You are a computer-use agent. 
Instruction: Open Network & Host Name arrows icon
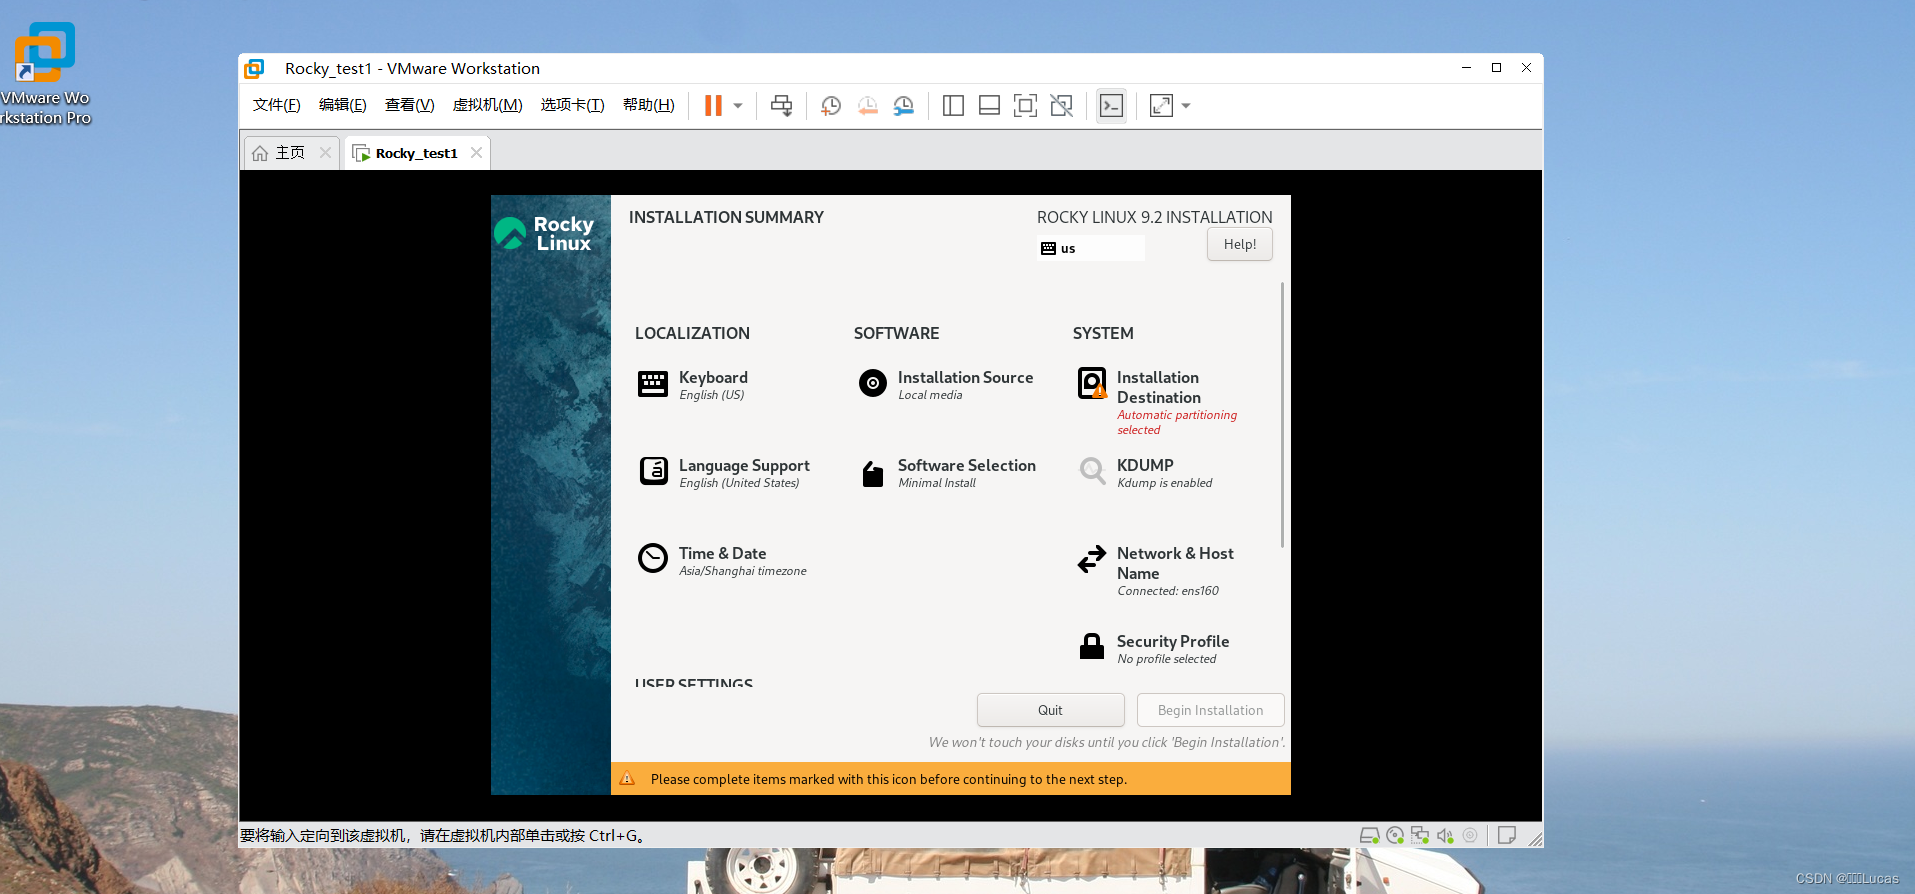pyautogui.click(x=1092, y=559)
